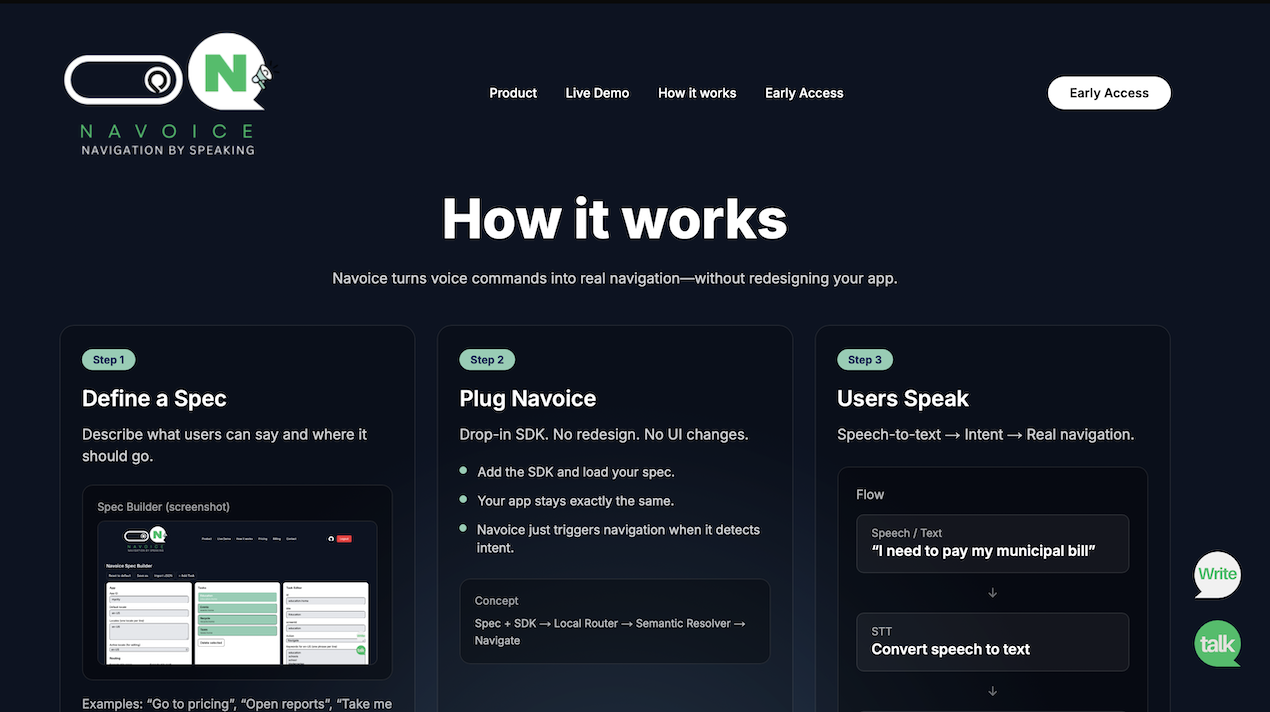Click the Step 2 badge
1270x712 pixels.
(x=487, y=360)
